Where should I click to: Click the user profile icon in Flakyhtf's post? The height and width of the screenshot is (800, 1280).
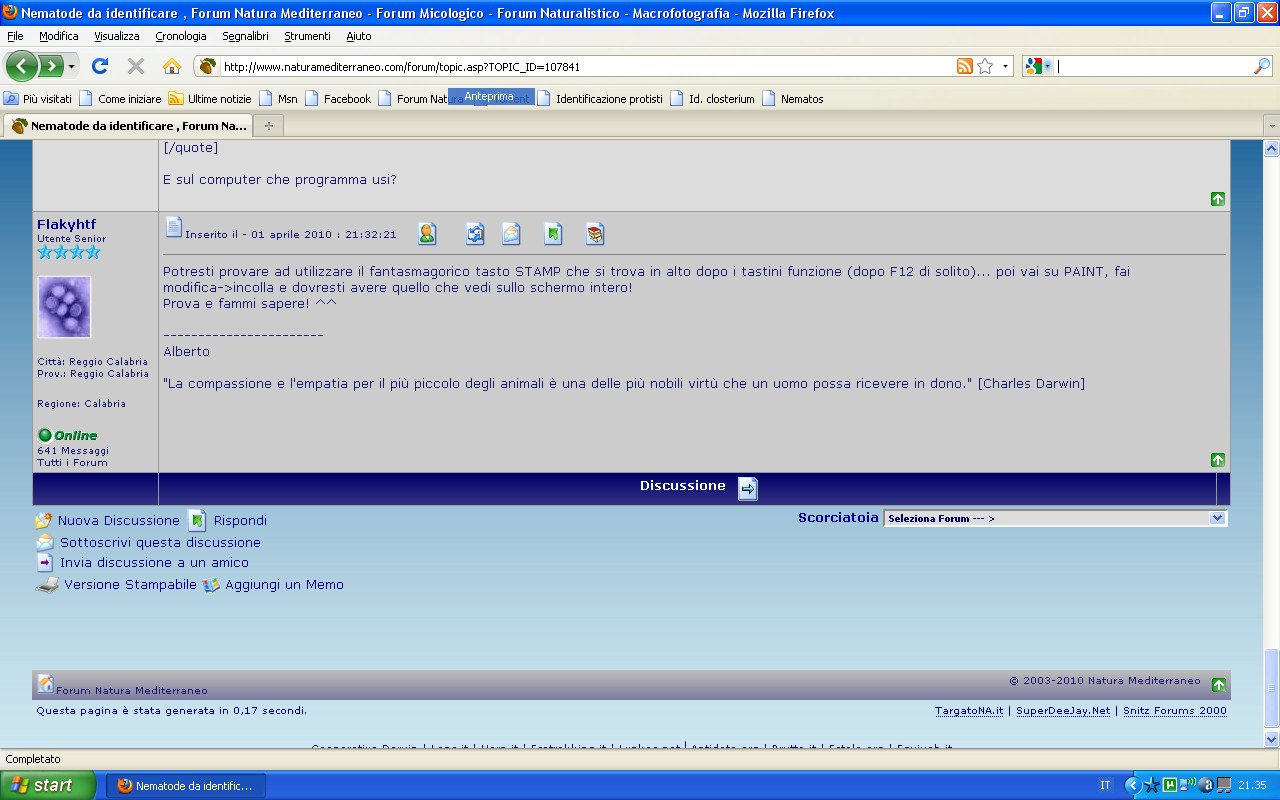tap(427, 234)
